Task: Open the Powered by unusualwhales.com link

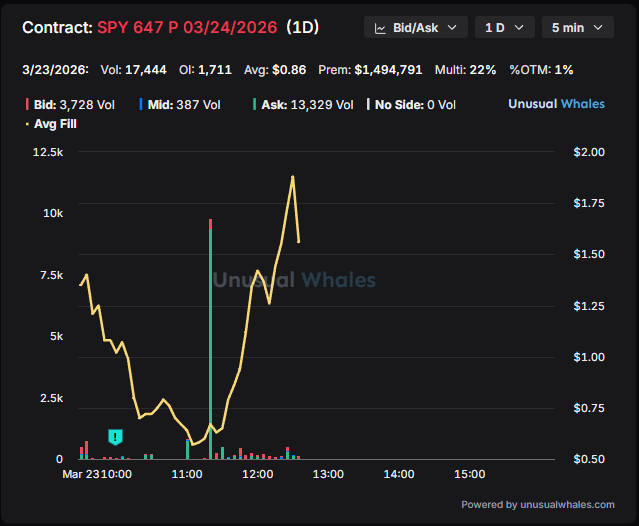Action: 538,504
